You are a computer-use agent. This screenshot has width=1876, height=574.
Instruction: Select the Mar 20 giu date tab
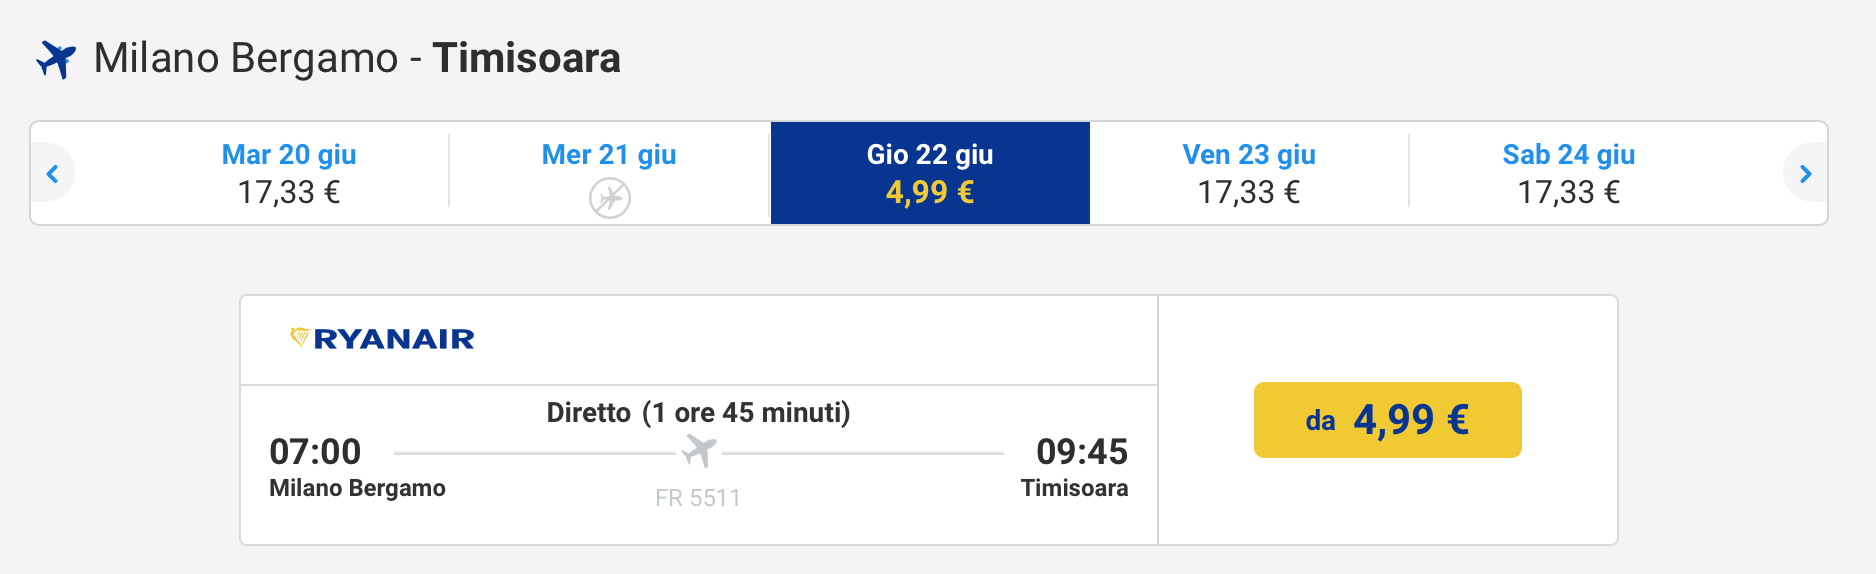coord(289,173)
